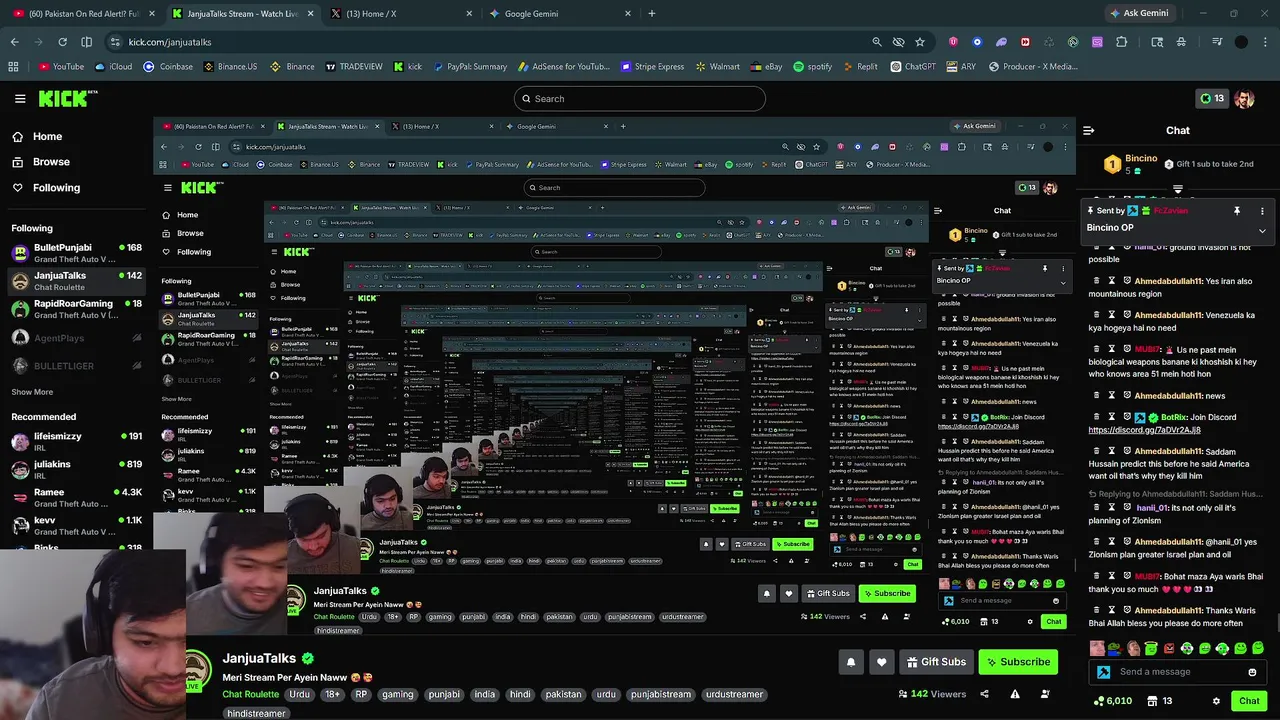Open the Kick hamburger sidebar menu
The height and width of the screenshot is (720, 1280).
(20, 98)
